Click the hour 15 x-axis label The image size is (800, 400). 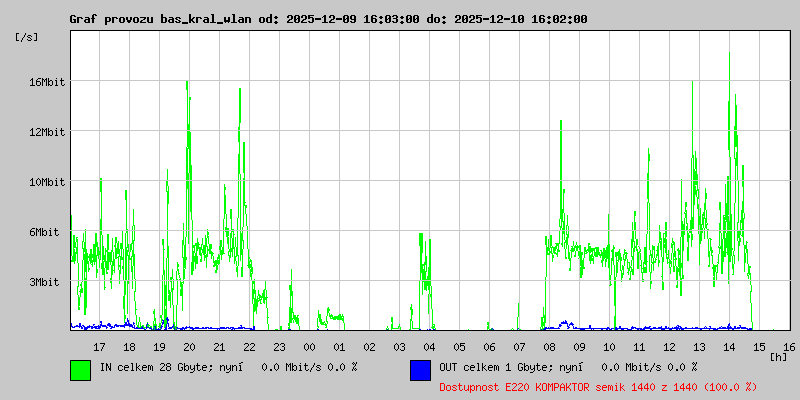click(x=759, y=347)
